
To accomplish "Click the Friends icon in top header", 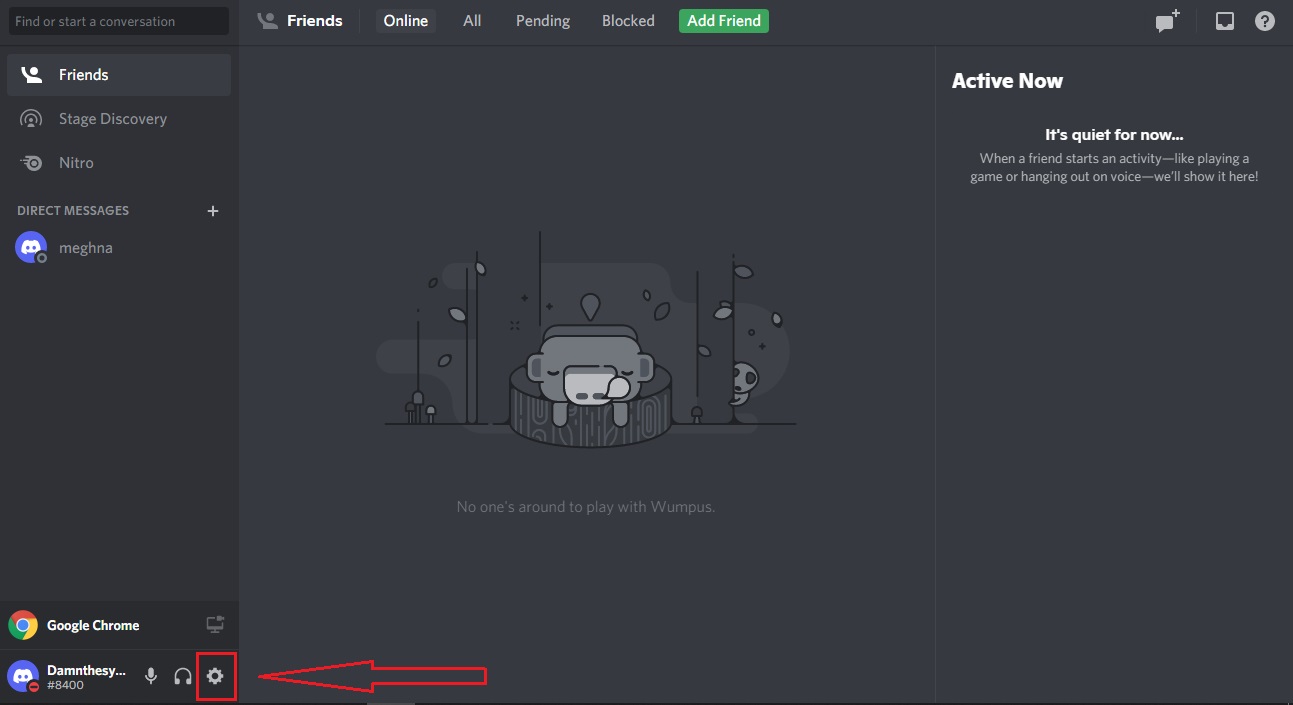I will tap(267, 20).
